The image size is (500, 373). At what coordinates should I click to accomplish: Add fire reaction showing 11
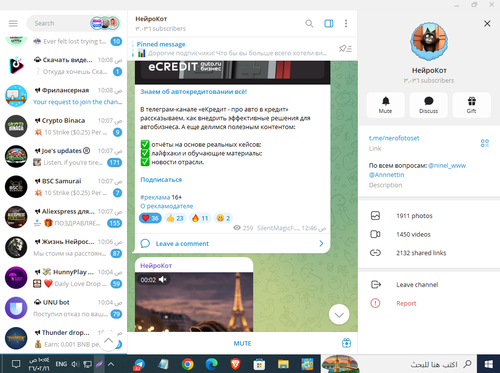pos(200,218)
